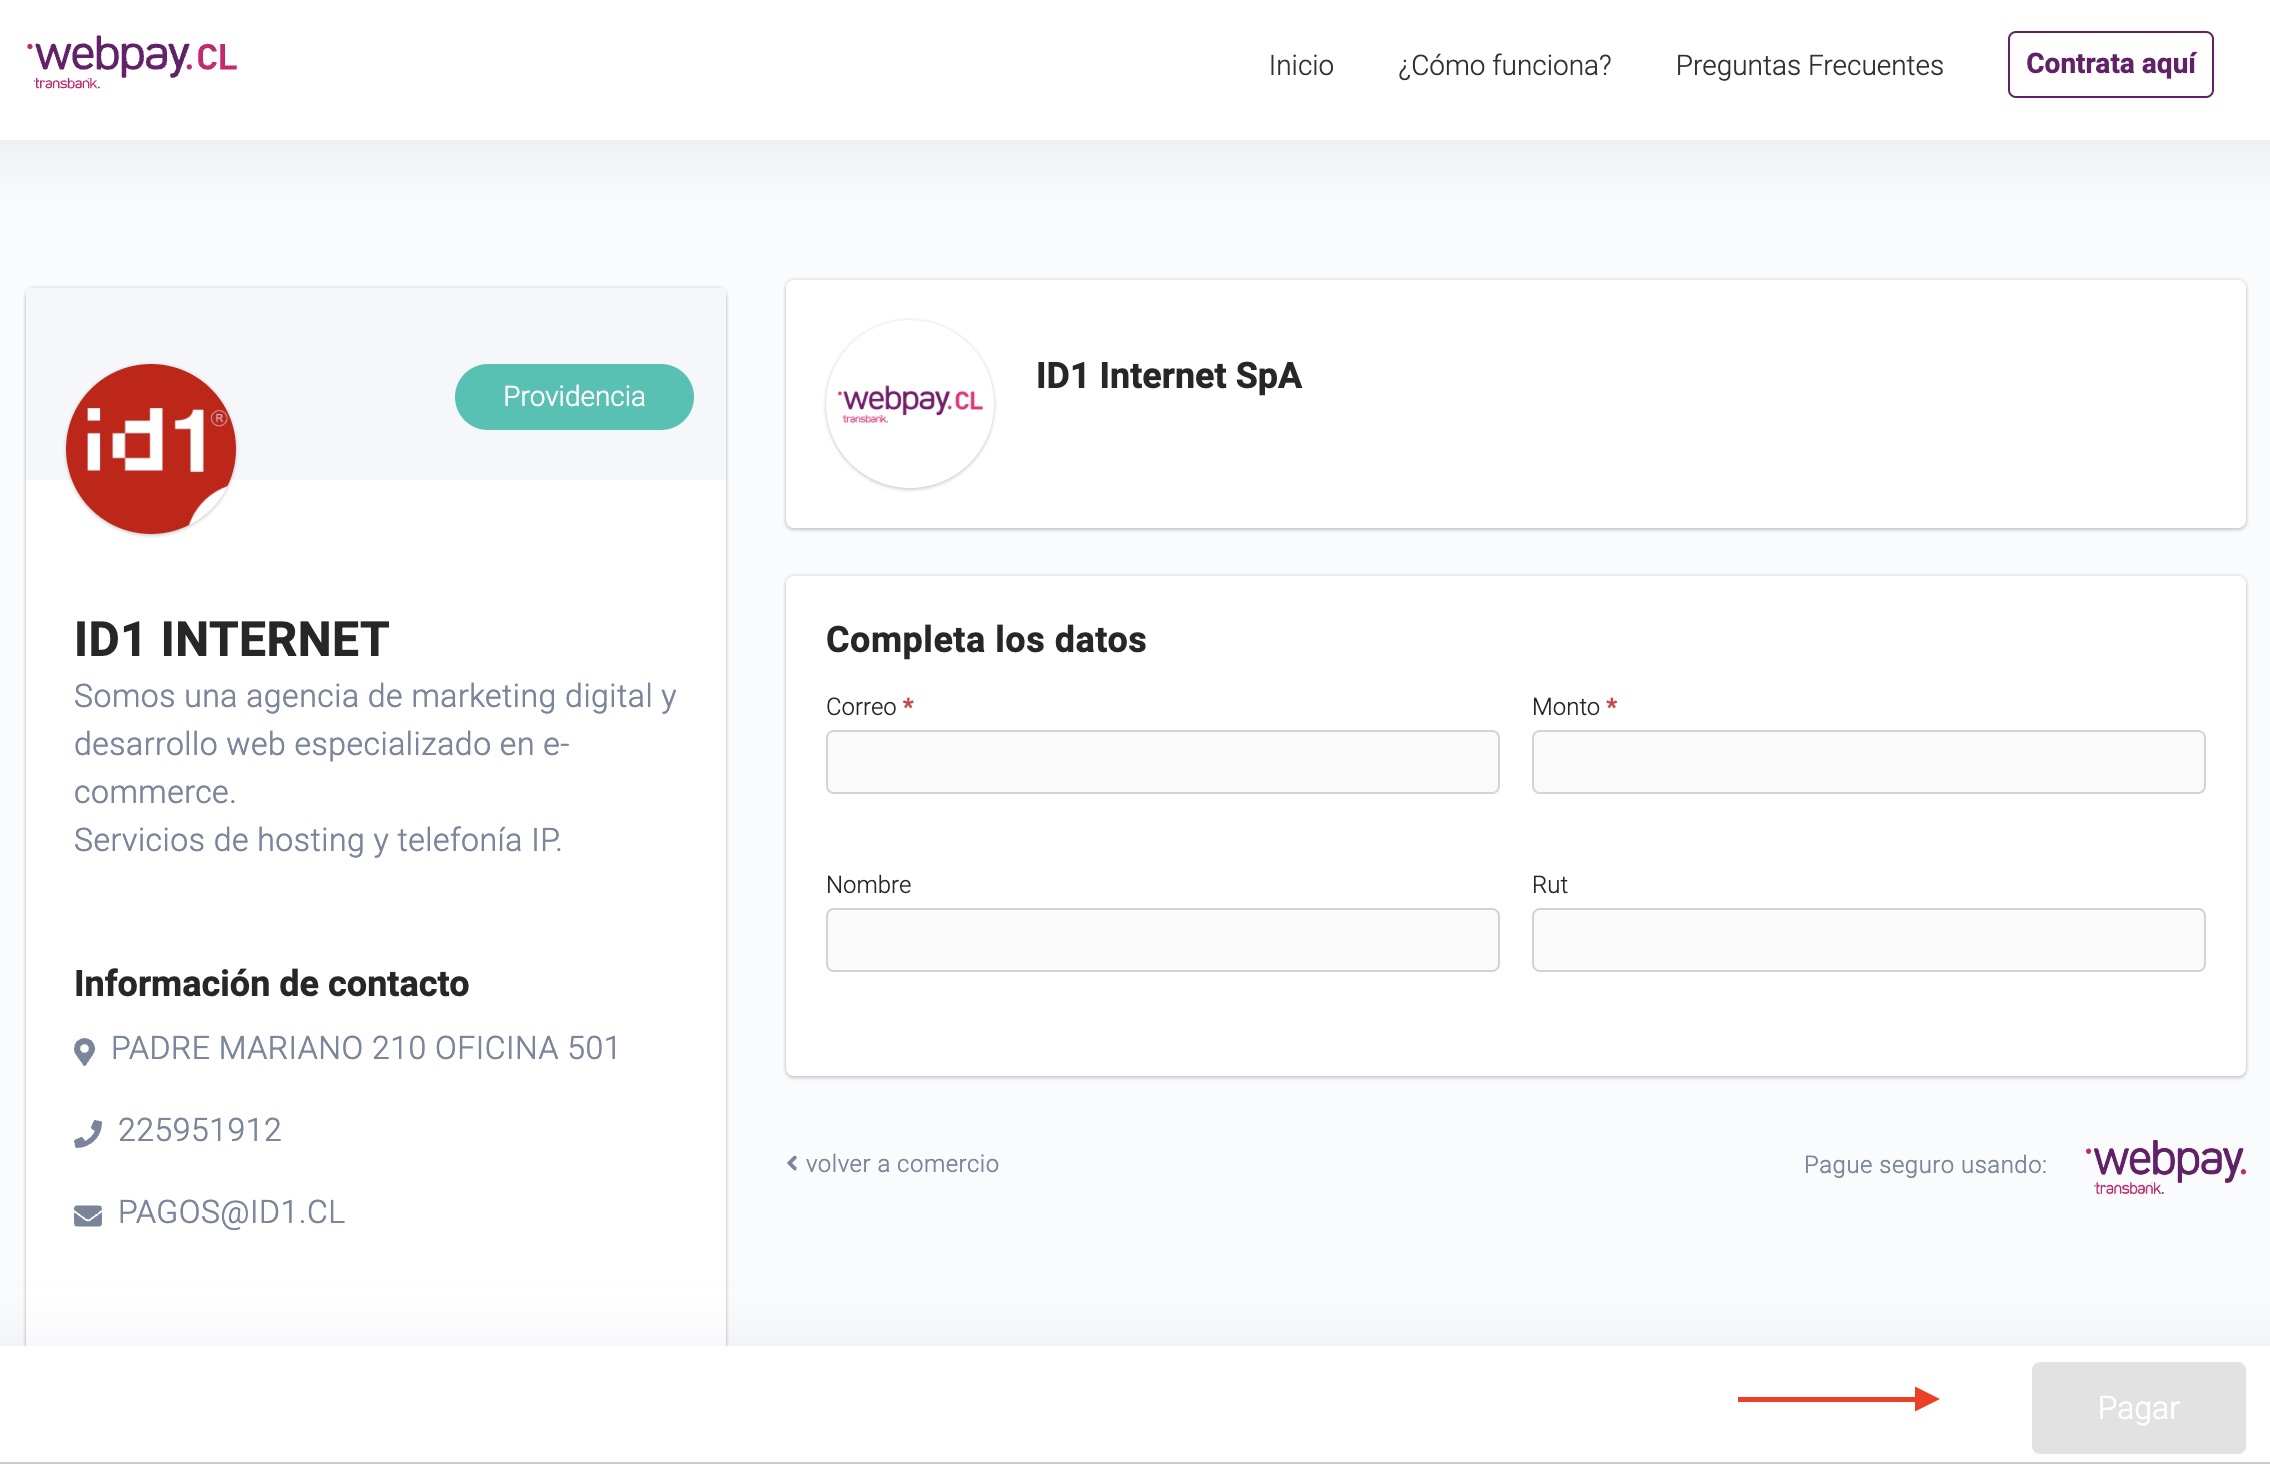Focus the Nombre input field
This screenshot has height=1468, width=2270.
click(1162, 940)
